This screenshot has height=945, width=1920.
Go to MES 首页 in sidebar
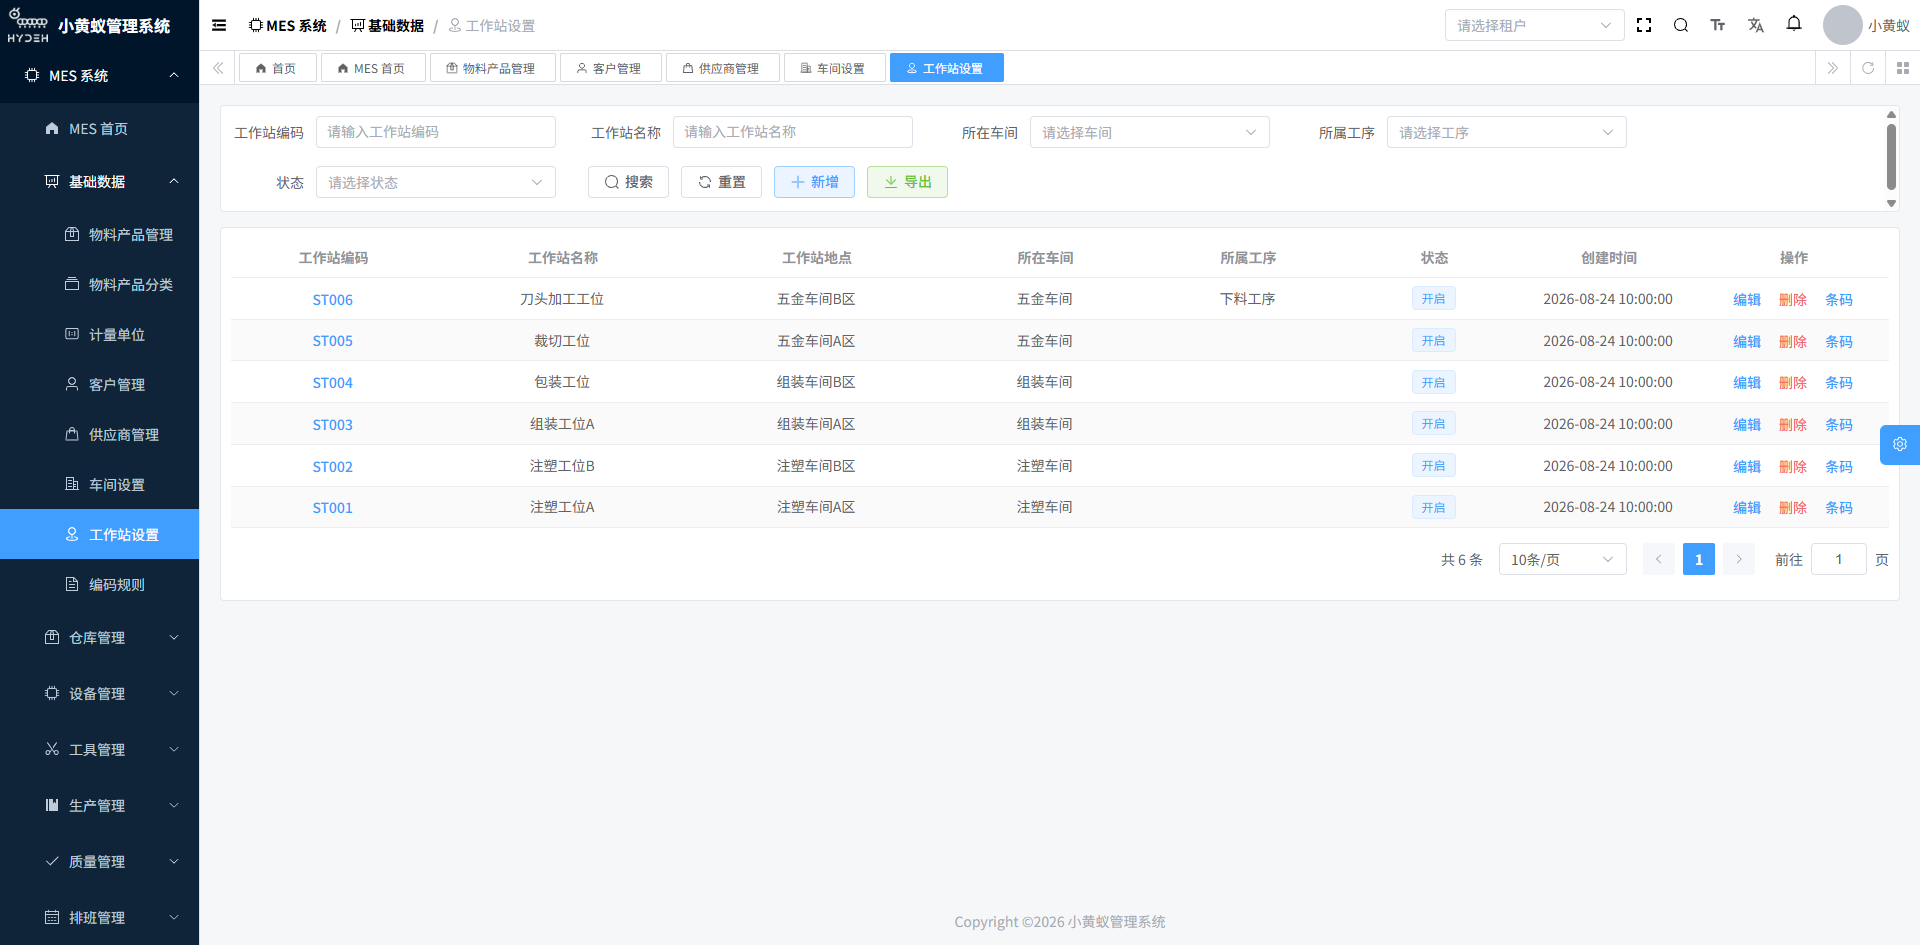click(100, 128)
